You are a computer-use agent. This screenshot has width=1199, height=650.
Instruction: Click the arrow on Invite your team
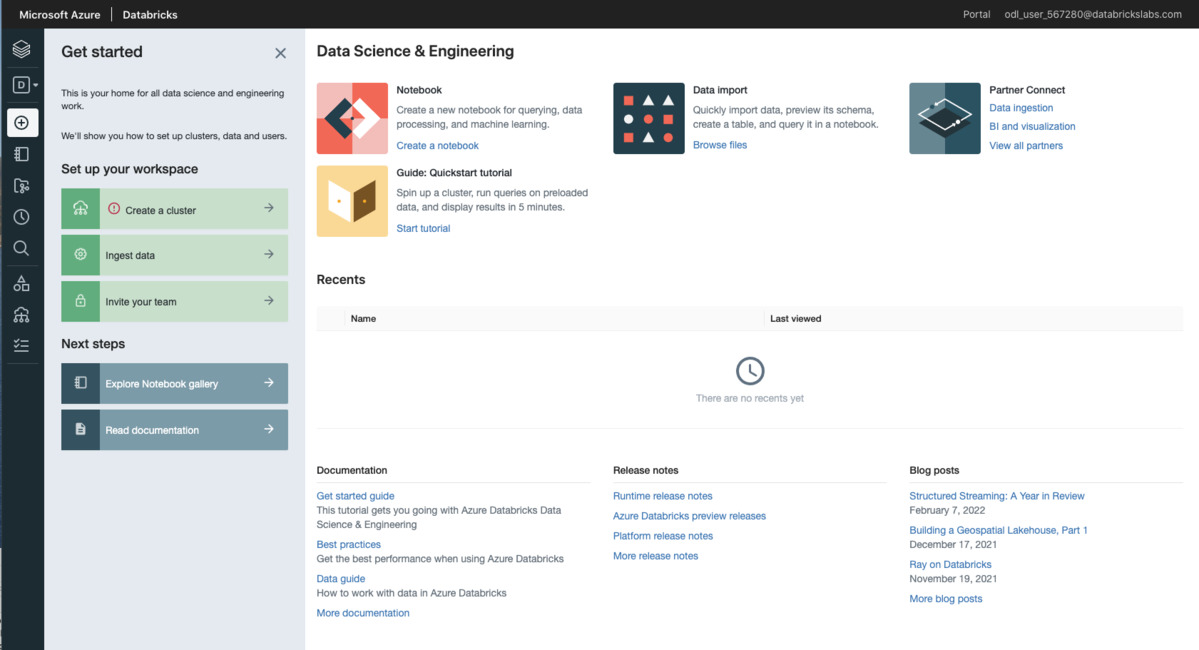[x=269, y=301]
